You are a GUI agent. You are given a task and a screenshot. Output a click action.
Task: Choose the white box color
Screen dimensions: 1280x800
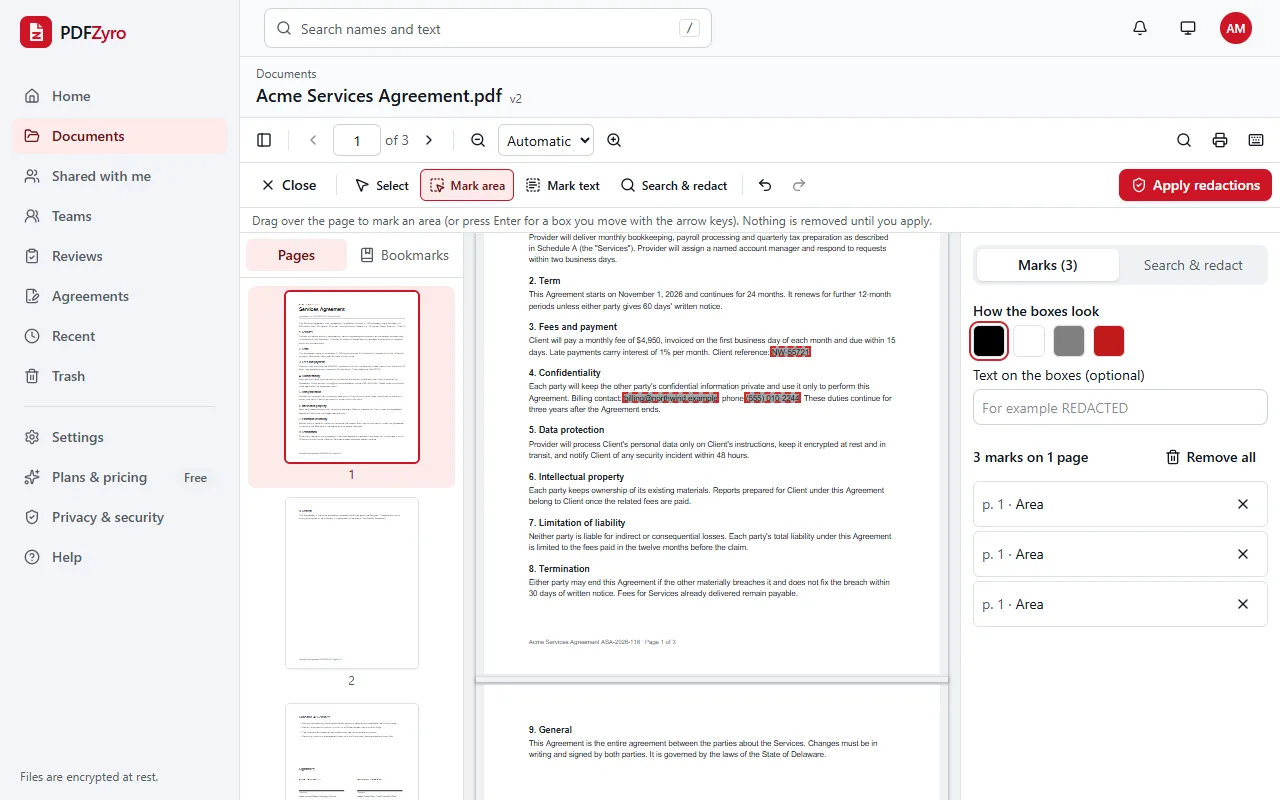1029,341
